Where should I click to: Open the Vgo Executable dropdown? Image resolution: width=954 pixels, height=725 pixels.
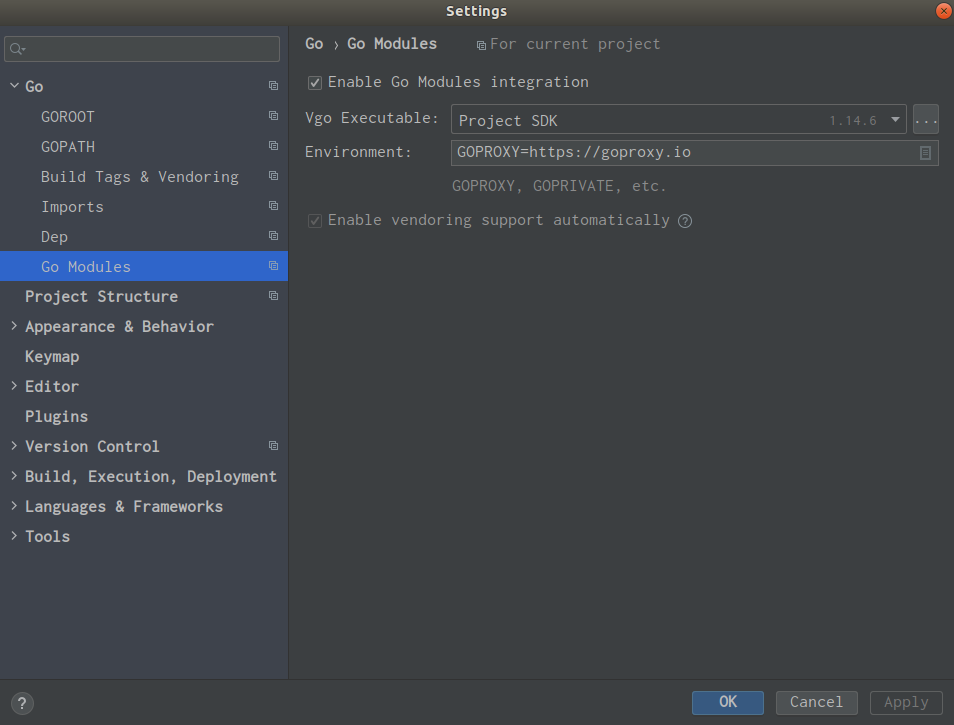pos(896,120)
